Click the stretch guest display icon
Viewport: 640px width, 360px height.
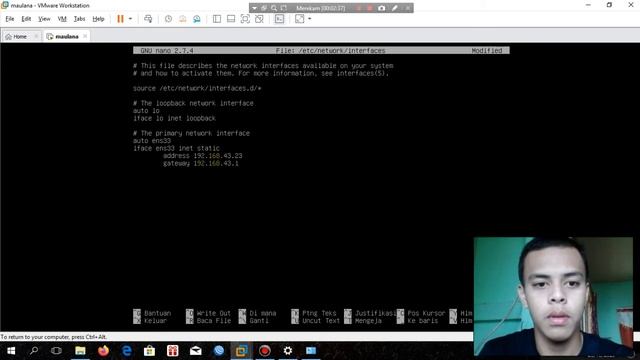pyautogui.click(x=299, y=19)
